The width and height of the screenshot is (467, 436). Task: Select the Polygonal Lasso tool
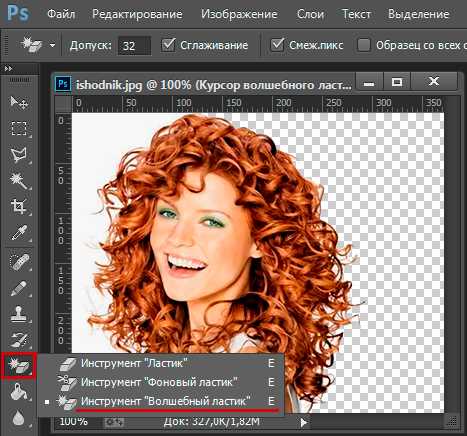click(x=19, y=155)
